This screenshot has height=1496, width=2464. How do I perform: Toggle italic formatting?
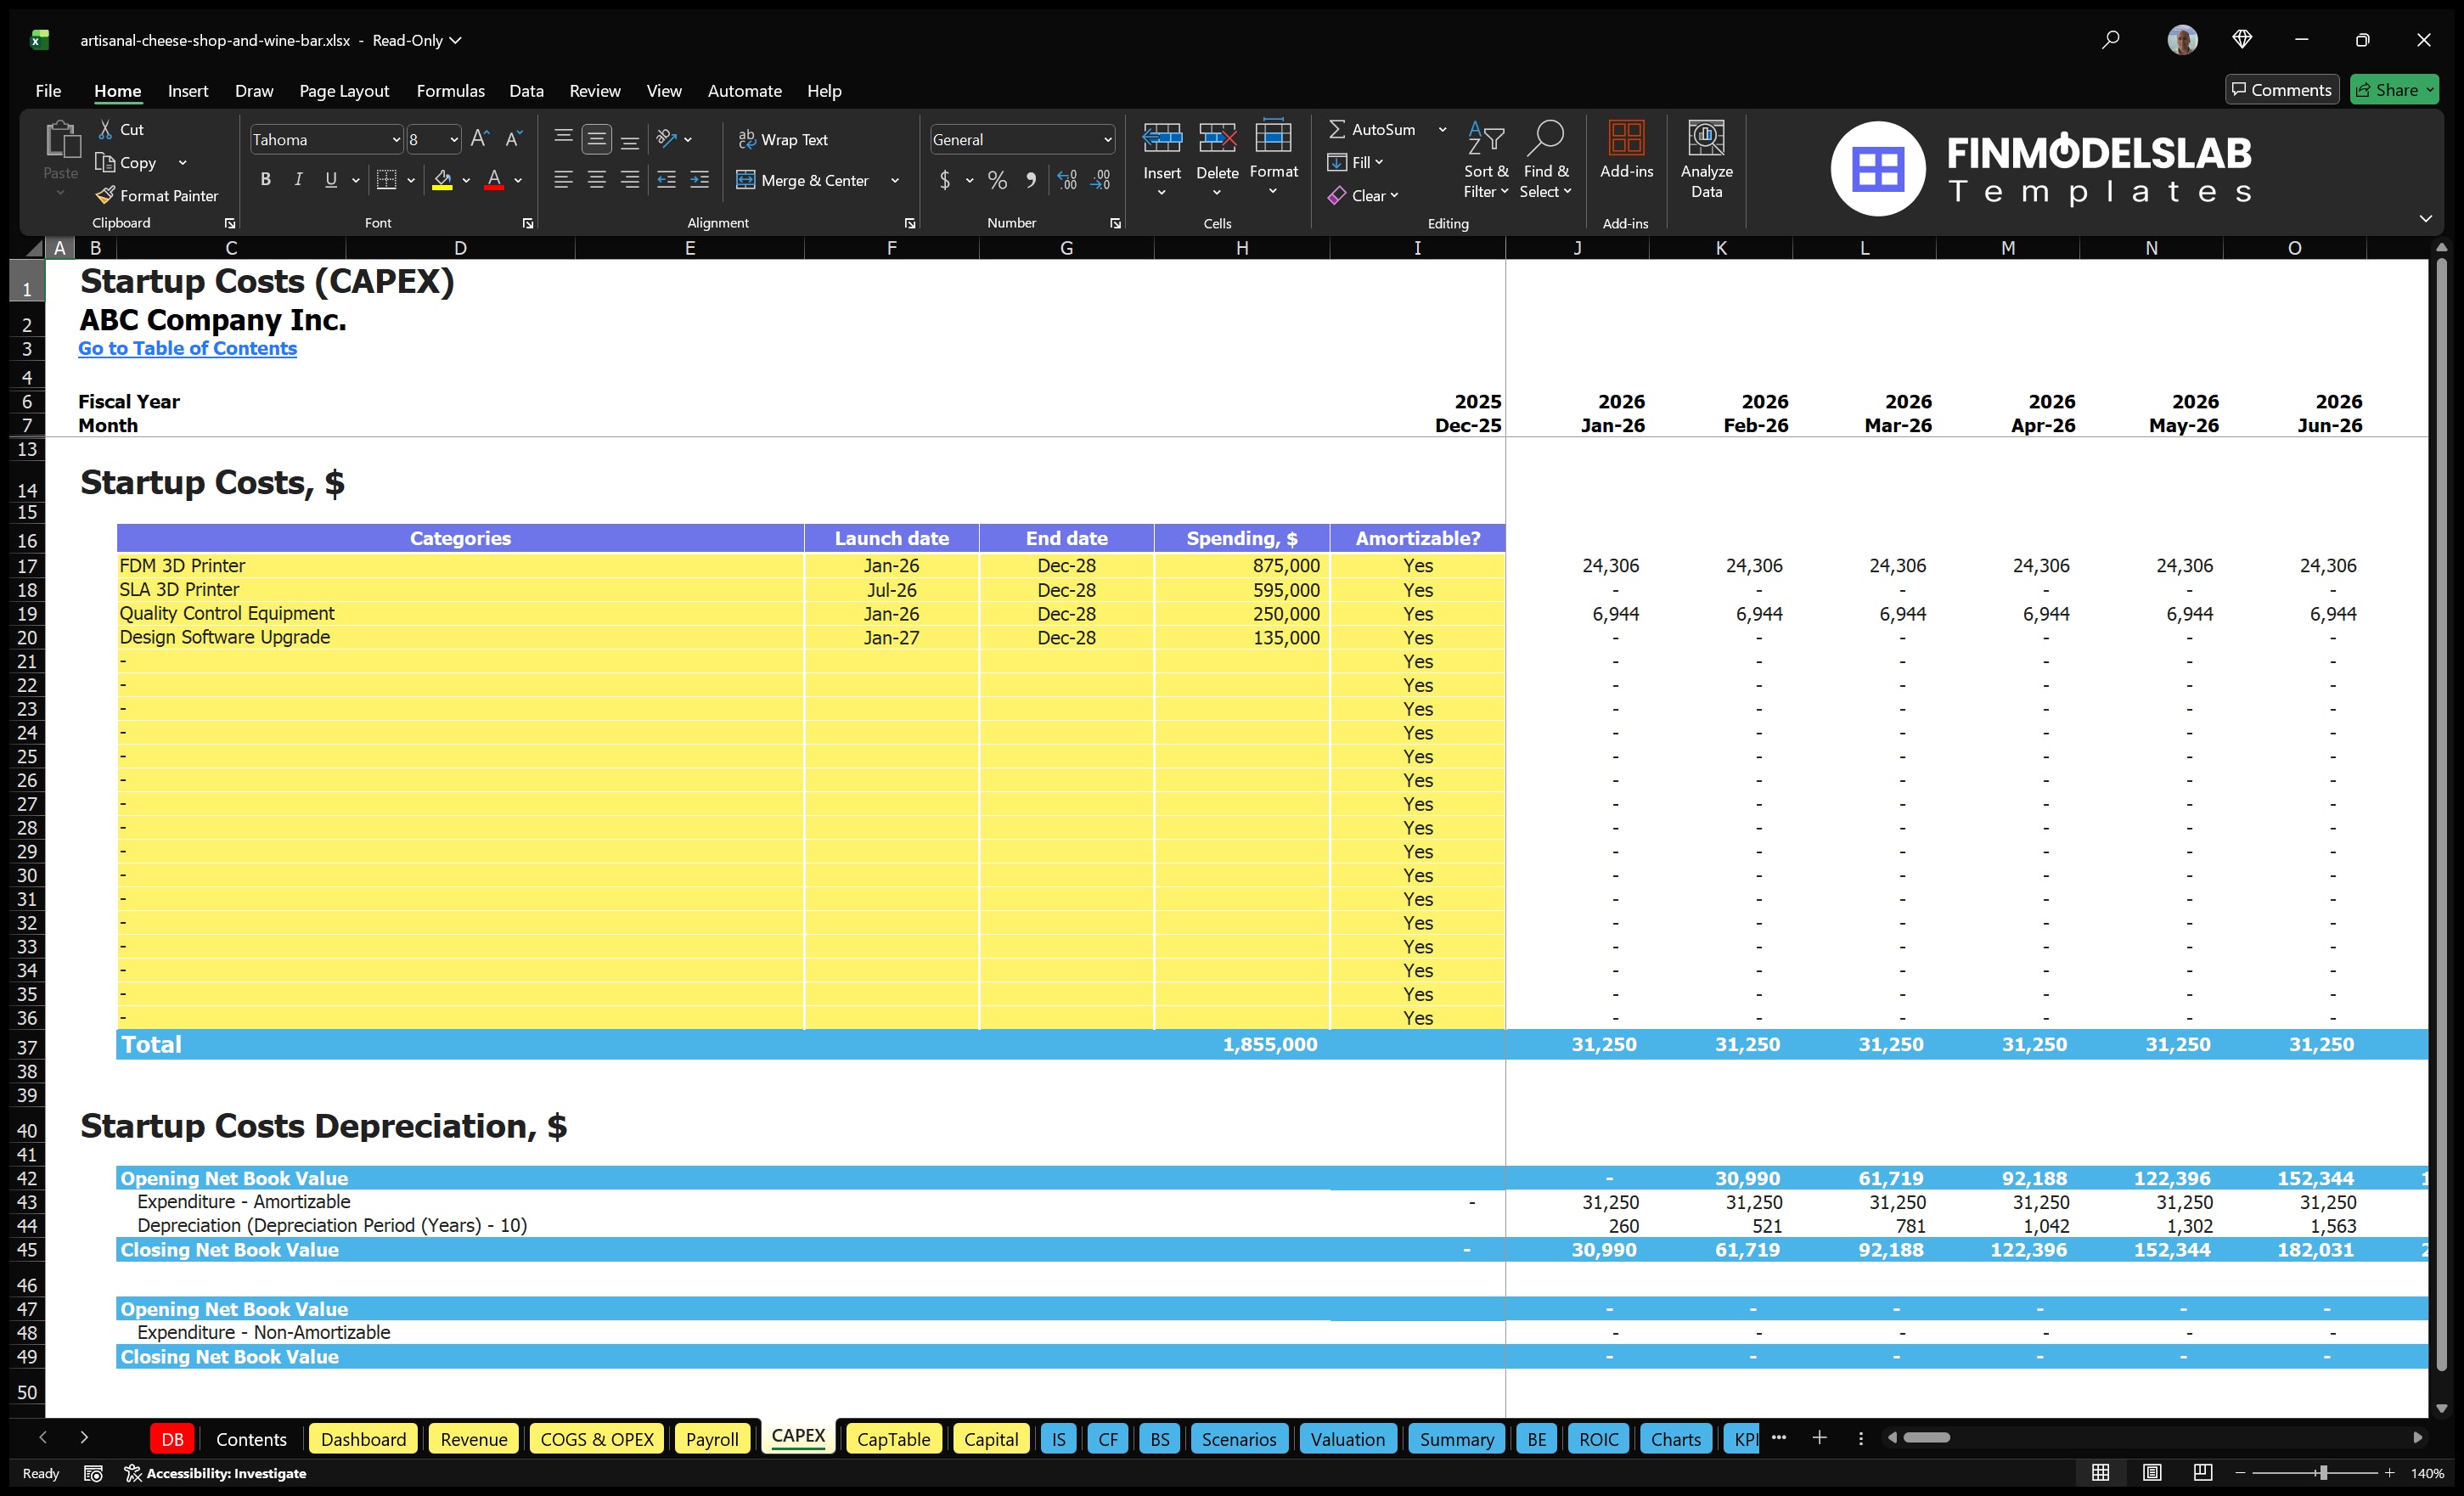(x=297, y=180)
